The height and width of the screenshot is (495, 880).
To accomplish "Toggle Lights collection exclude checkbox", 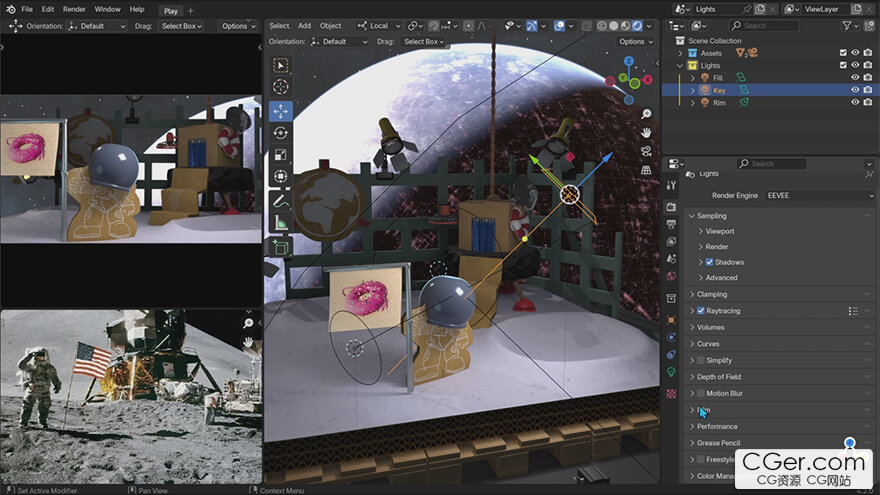I will 843,65.
